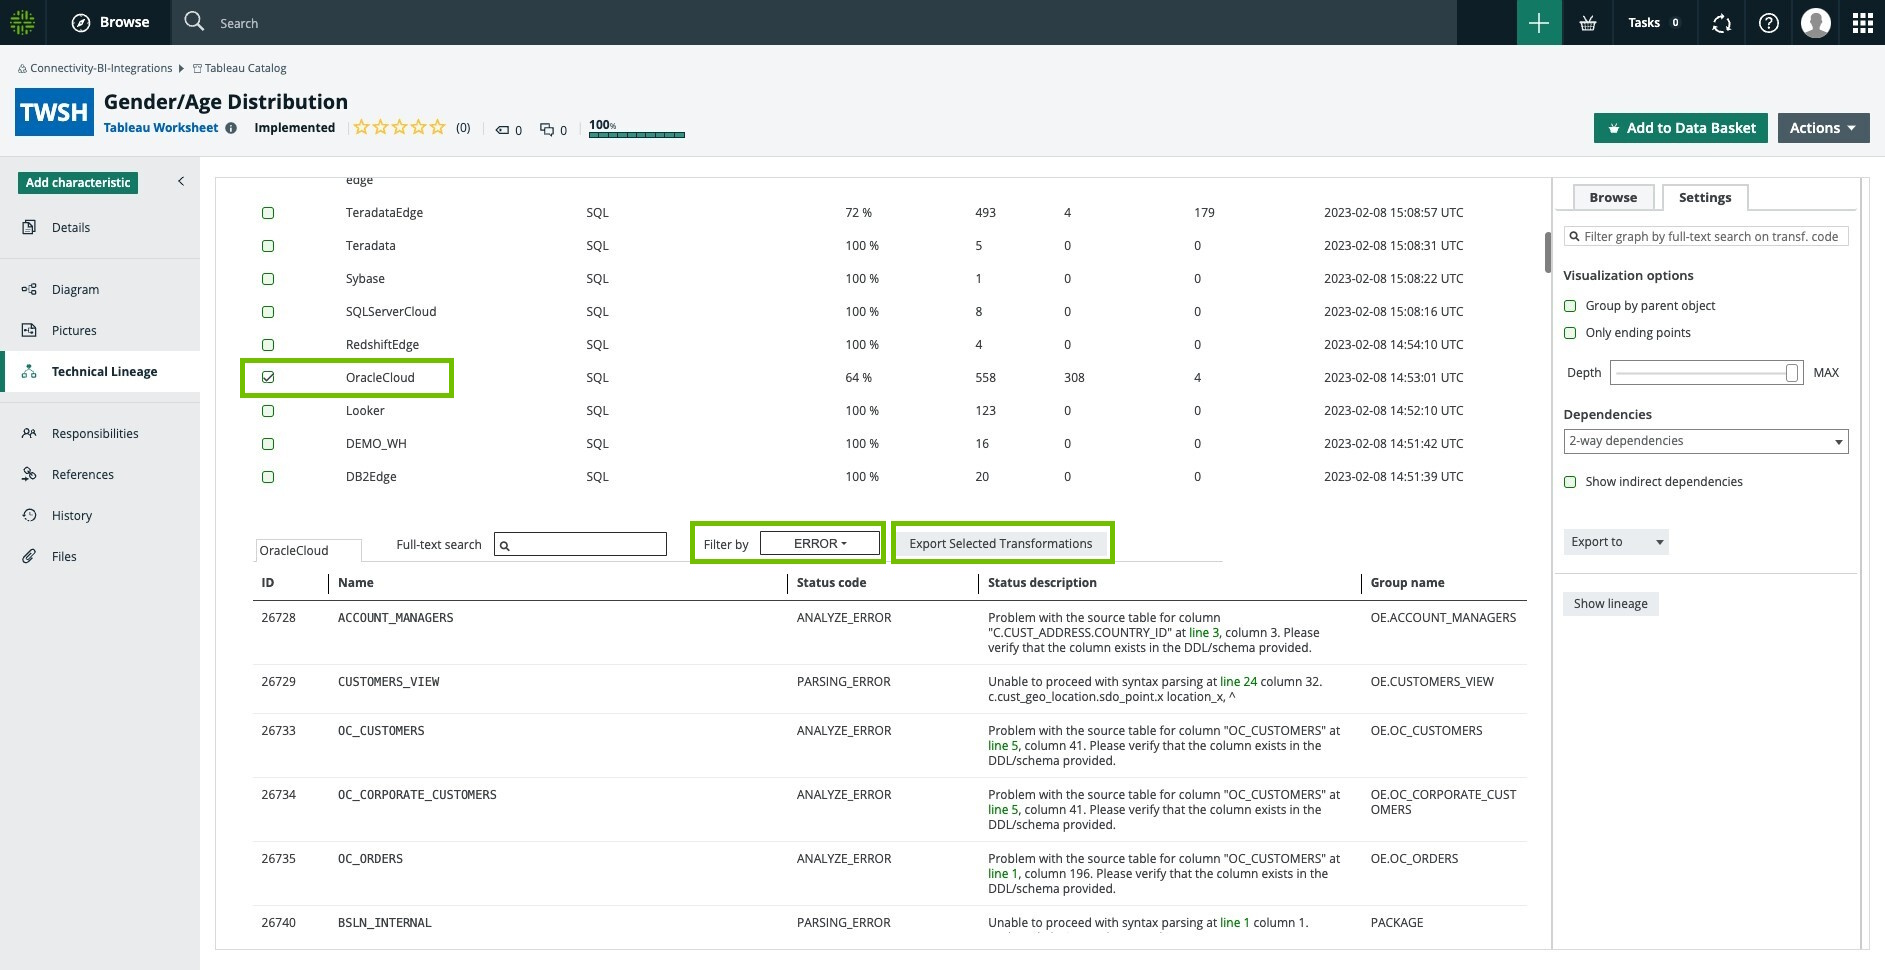Click the Depth slider handle
This screenshot has height=970, width=1885.
pyautogui.click(x=1791, y=373)
